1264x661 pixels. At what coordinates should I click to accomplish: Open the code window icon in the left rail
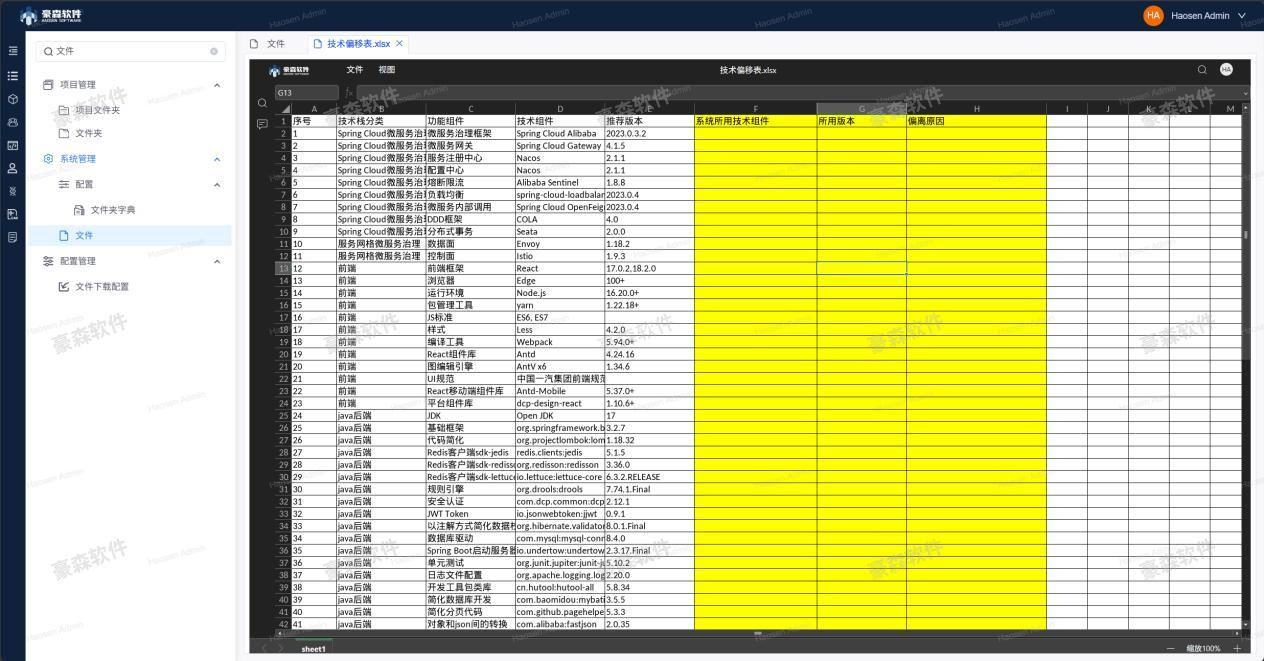point(12,145)
